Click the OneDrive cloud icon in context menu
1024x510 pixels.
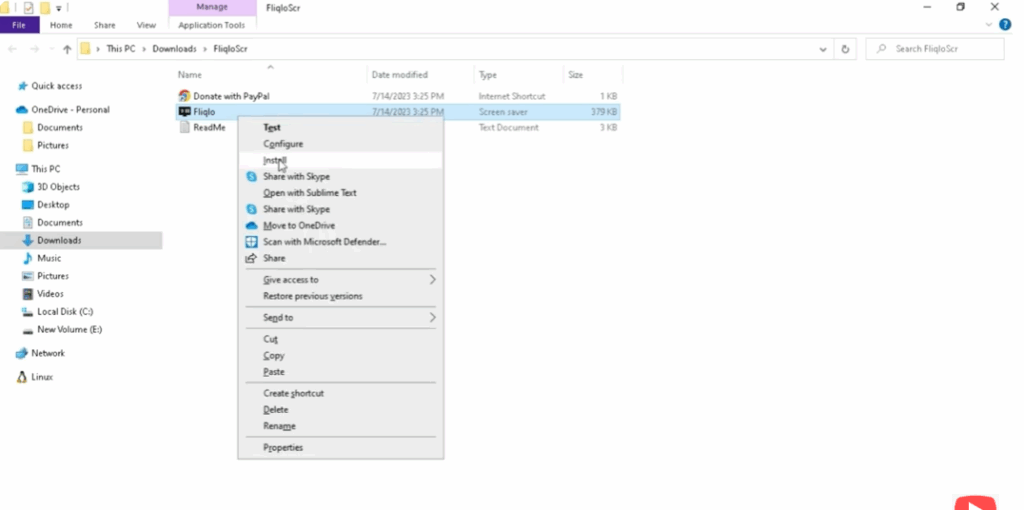point(252,226)
